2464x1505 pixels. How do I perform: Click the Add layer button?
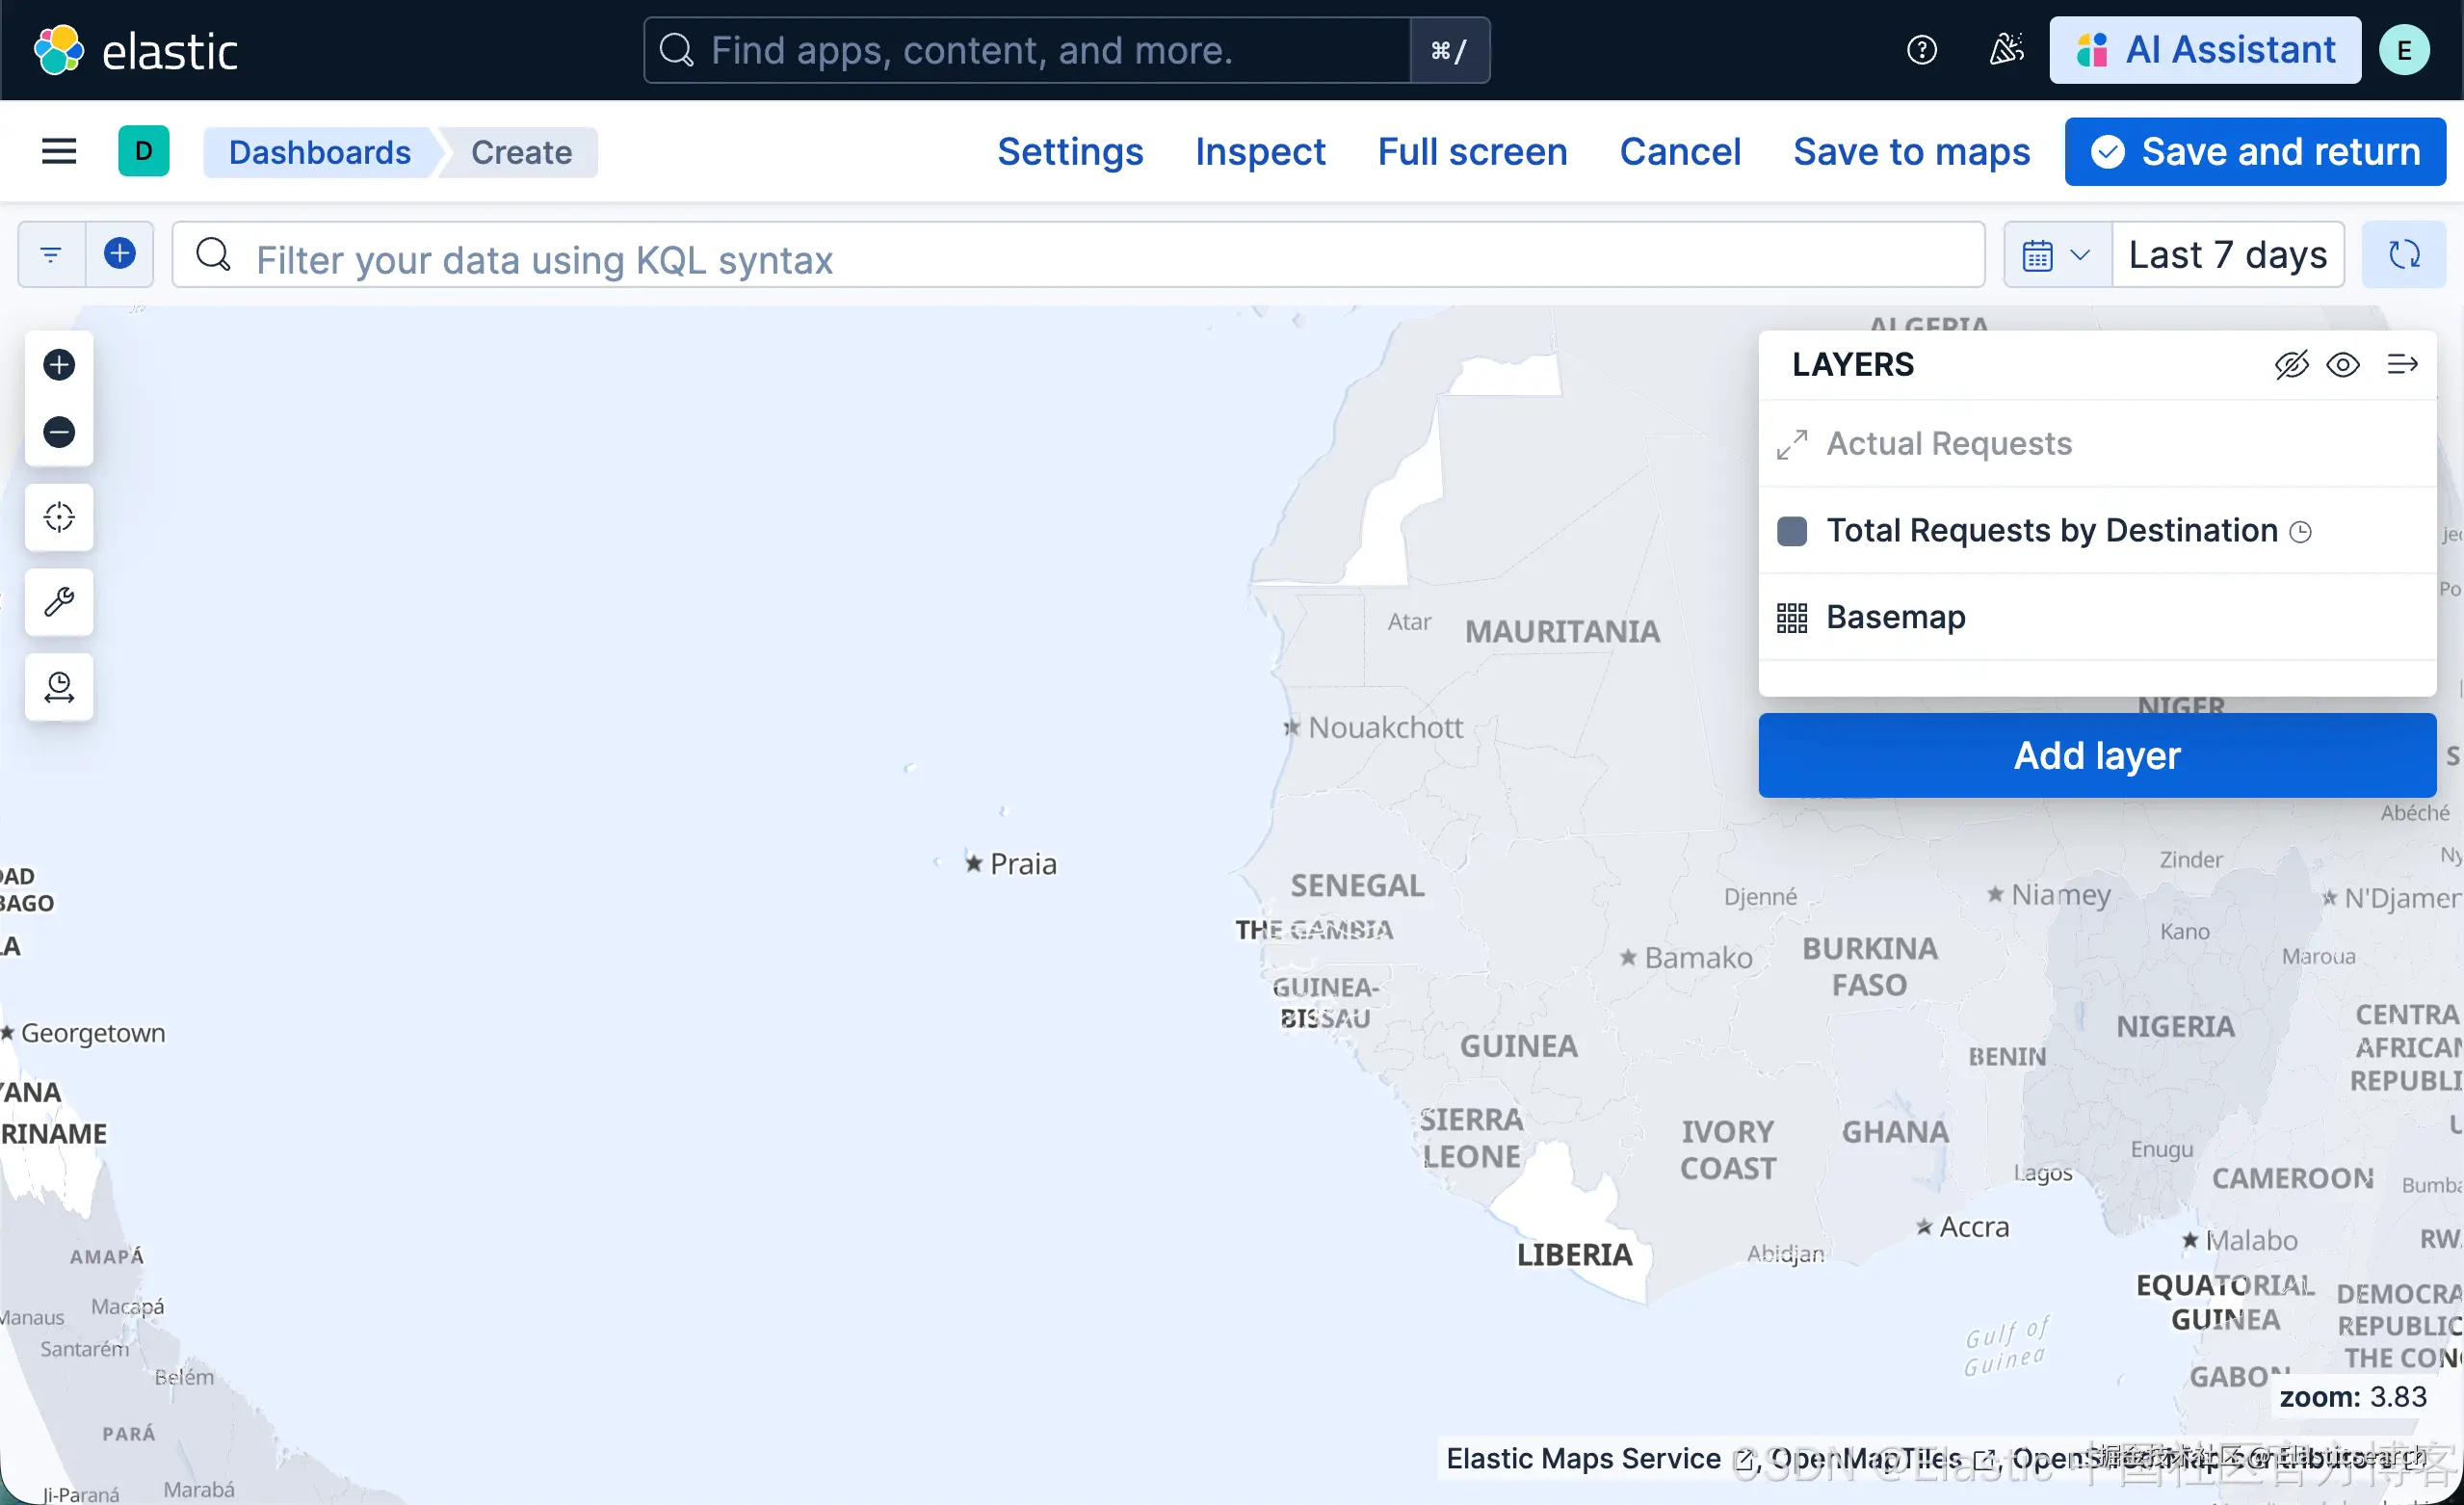point(2096,755)
